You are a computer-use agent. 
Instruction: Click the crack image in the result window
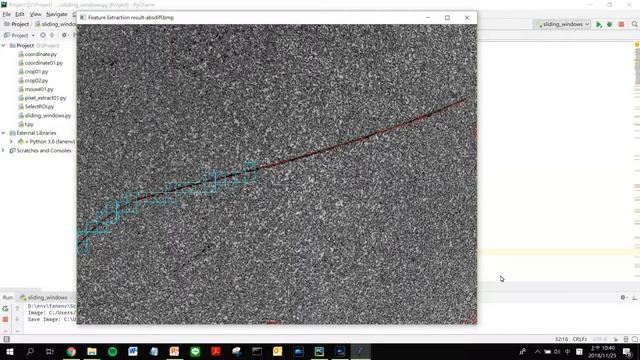[277, 174]
